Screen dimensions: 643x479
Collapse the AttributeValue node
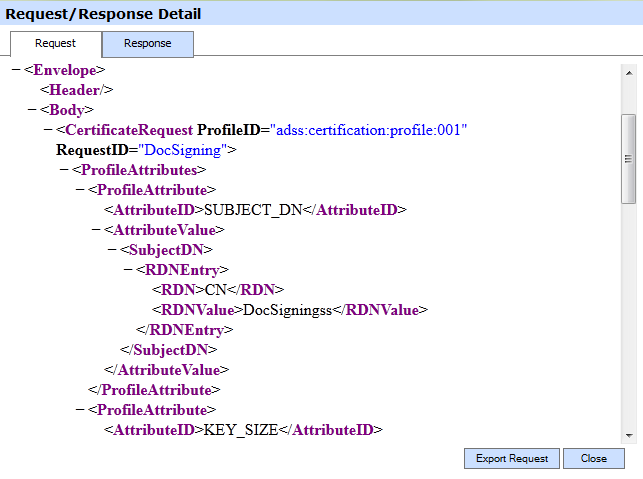96,230
